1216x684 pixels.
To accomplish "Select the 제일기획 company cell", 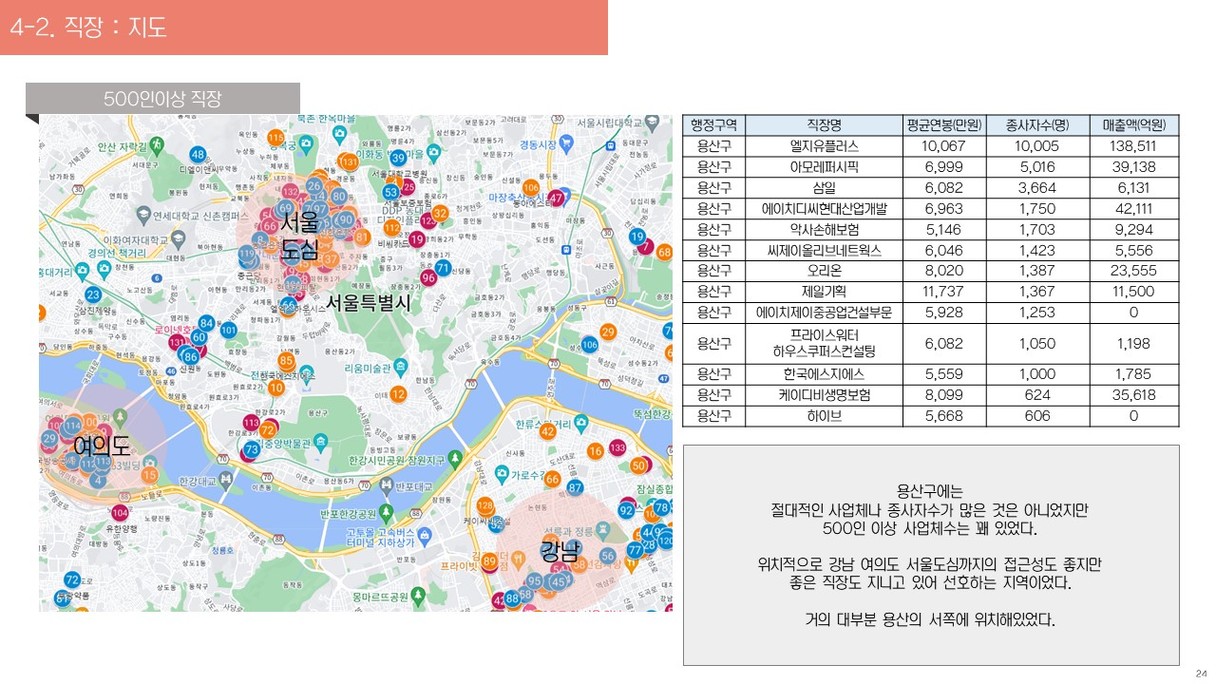I will pos(824,292).
